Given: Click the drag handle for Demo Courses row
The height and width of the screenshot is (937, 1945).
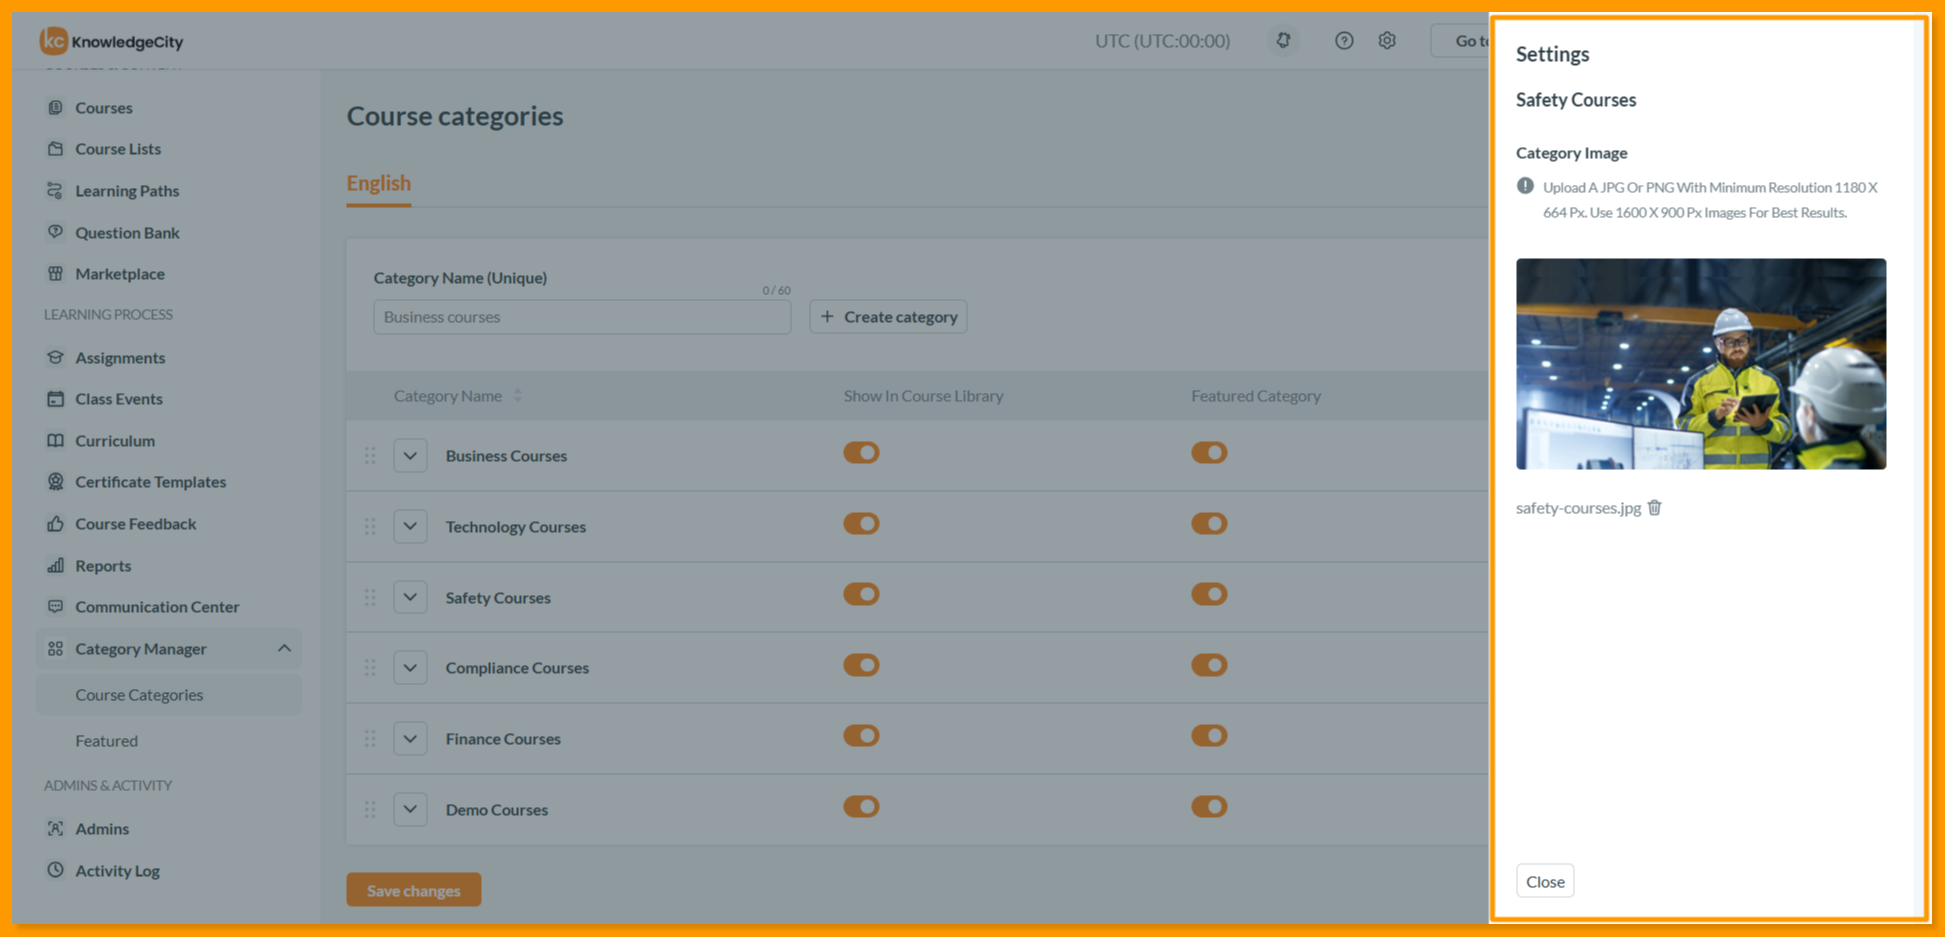Looking at the screenshot, I should pyautogui.click(x=370, y=809).
